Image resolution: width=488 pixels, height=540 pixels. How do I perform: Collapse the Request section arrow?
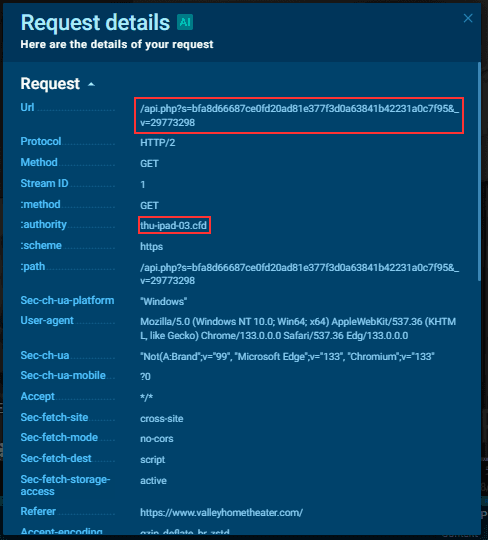tap(91, 84)
